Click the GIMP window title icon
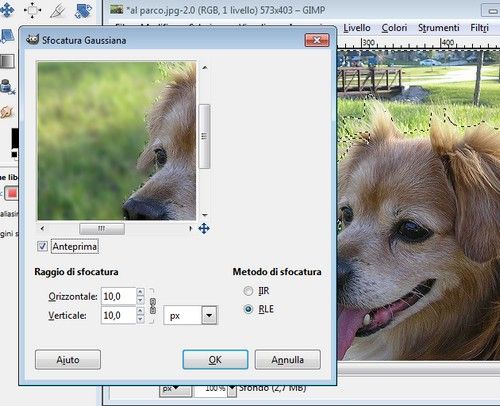This screenshot has width=500, height=406. pos(117,10)
